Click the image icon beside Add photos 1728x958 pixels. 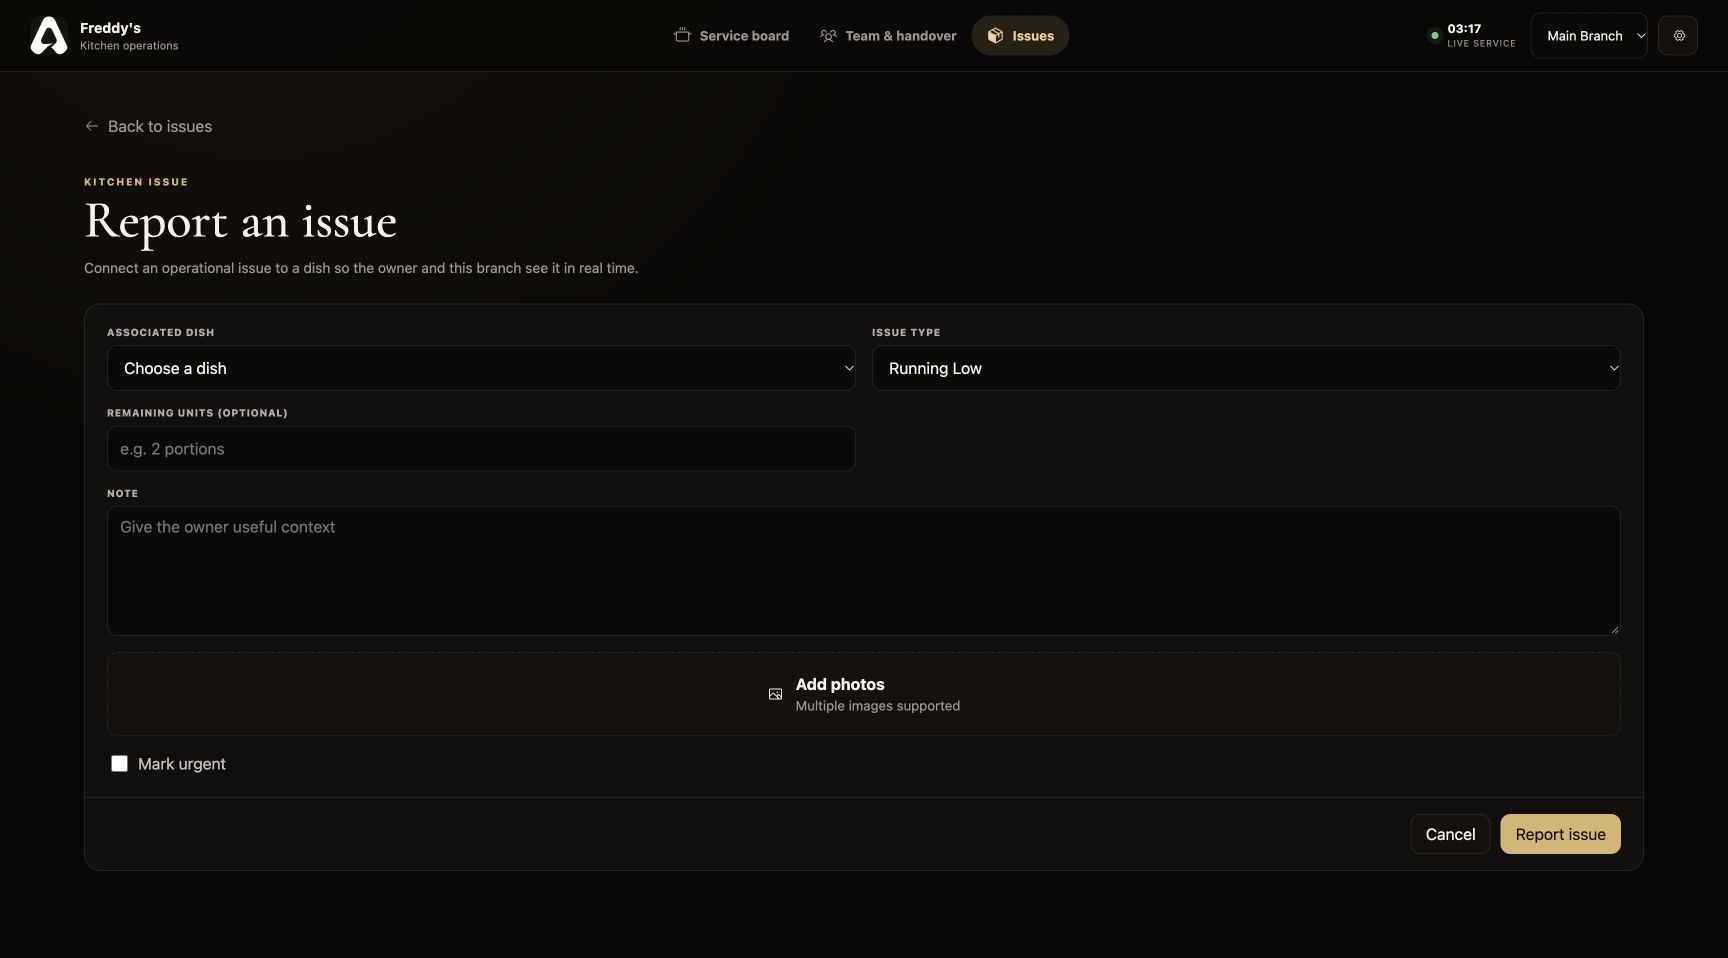coord(775,694)
